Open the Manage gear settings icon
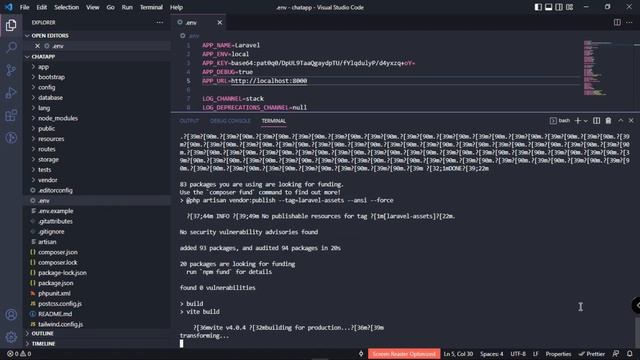640x360 pixels. coord(11,337)
